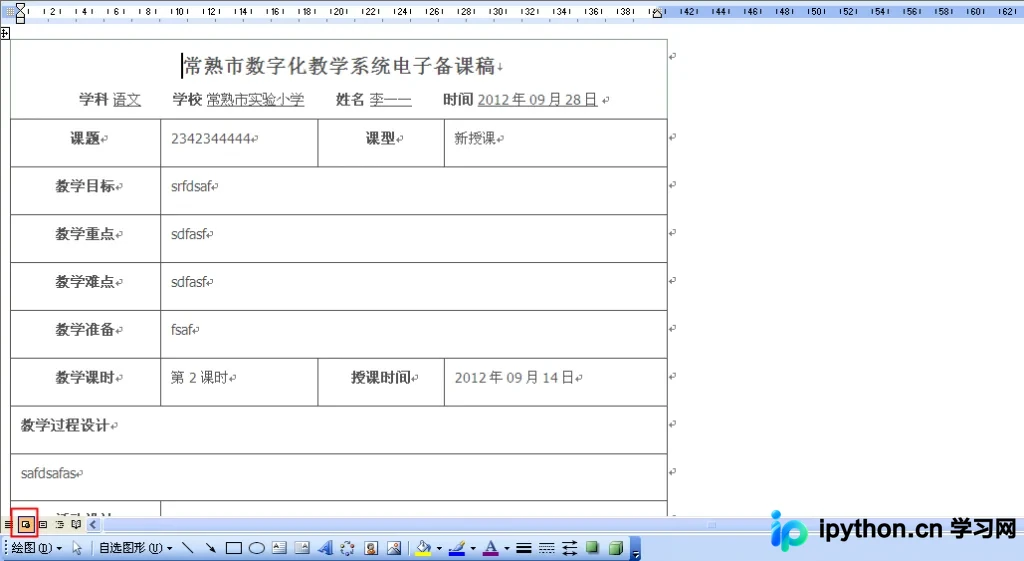1024x561 pixels.
Task: Open Shadow Style options
Action: coord(592,548)
